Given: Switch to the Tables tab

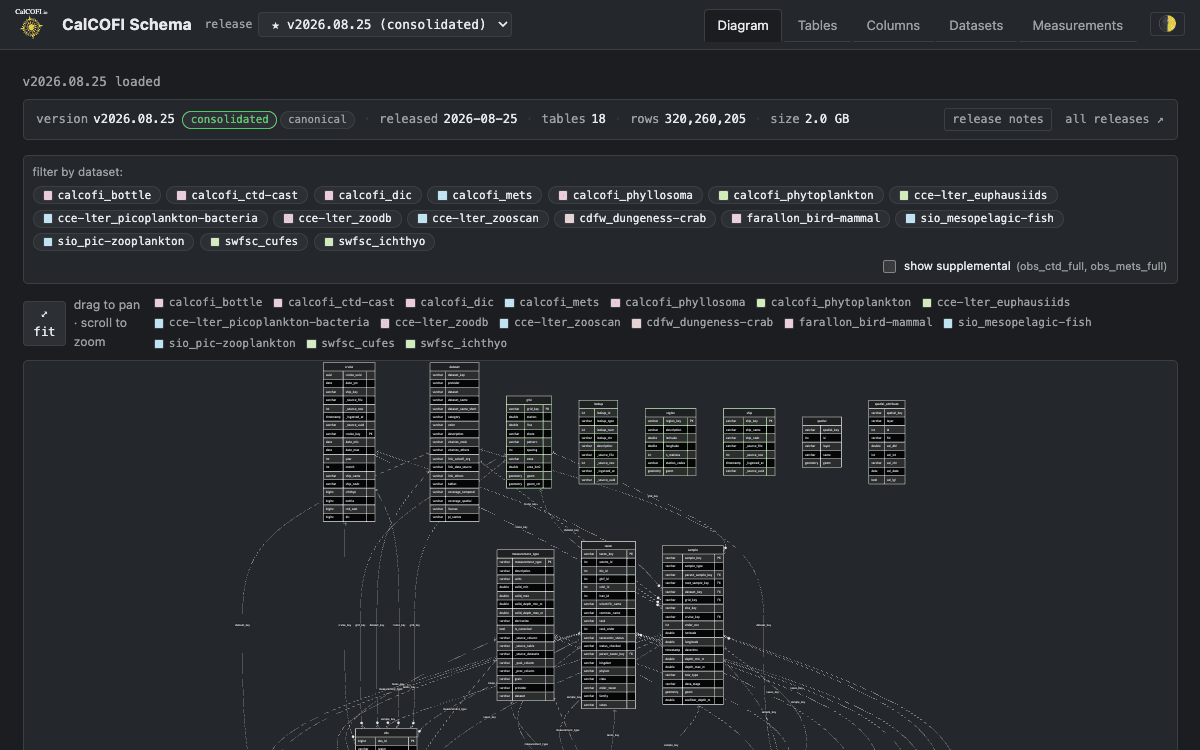Looking at the screenshot, I should click(x=817, y=25).
